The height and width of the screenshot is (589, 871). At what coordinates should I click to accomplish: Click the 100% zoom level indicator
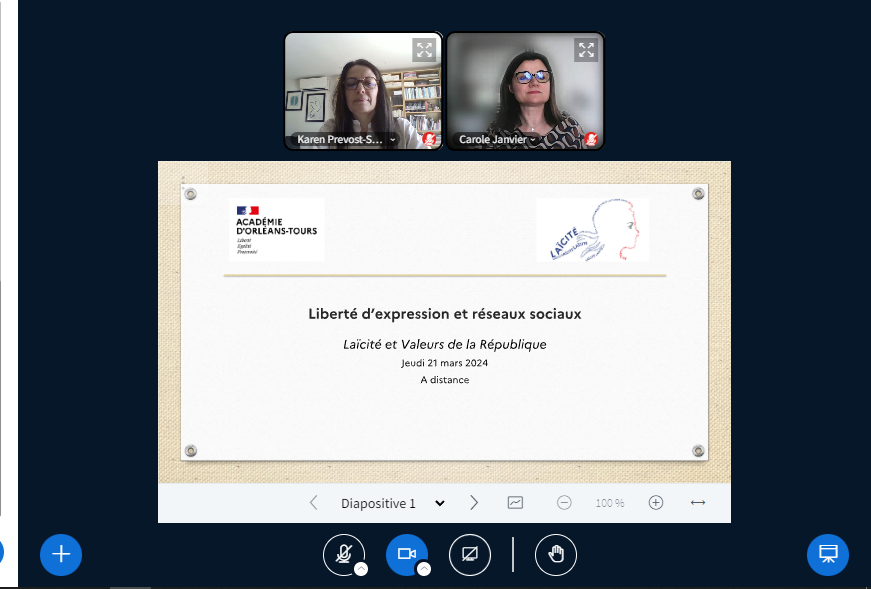[x=610, y=503]
